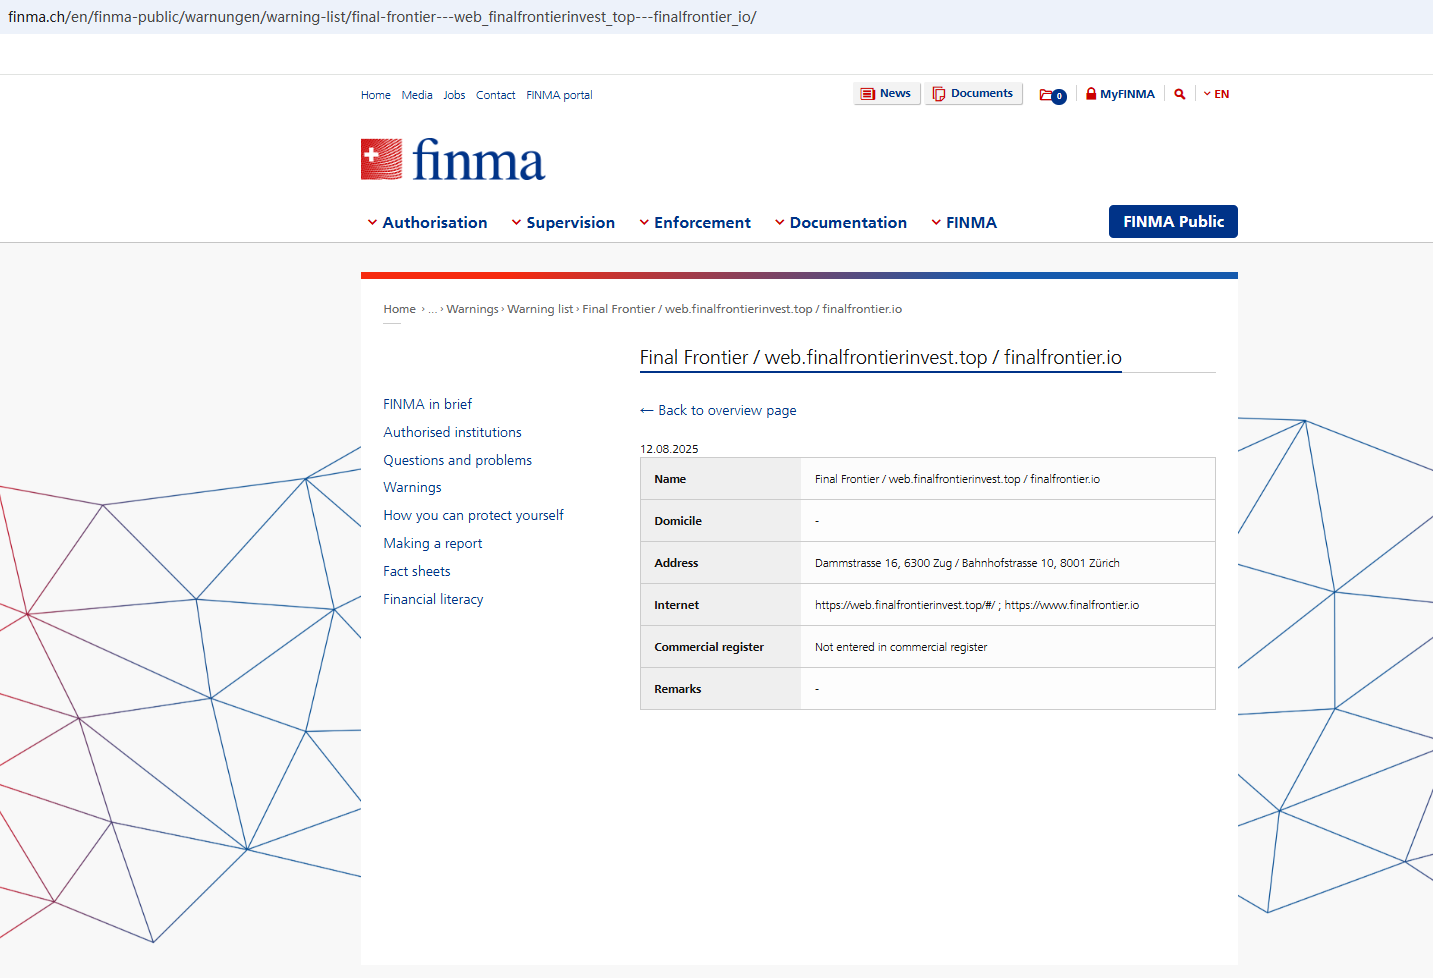1433x978 pixels.
Task: Click 'Not entered in commercial register' text
Action: pyautogui.click(x=901, y=647)
